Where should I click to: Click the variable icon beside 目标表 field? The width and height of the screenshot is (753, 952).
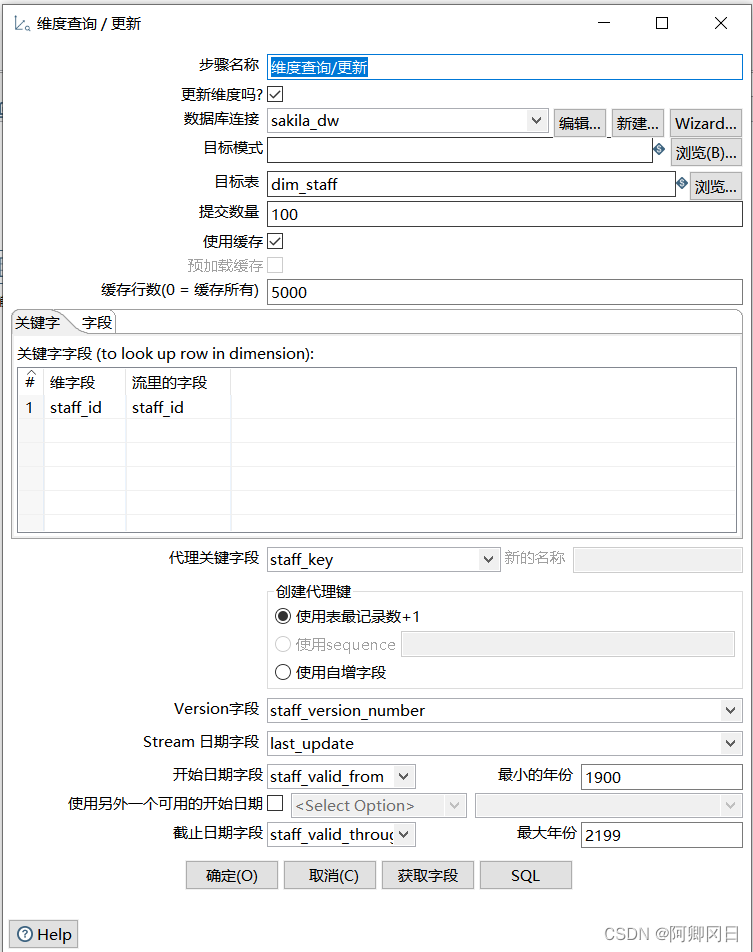point(682,183)
